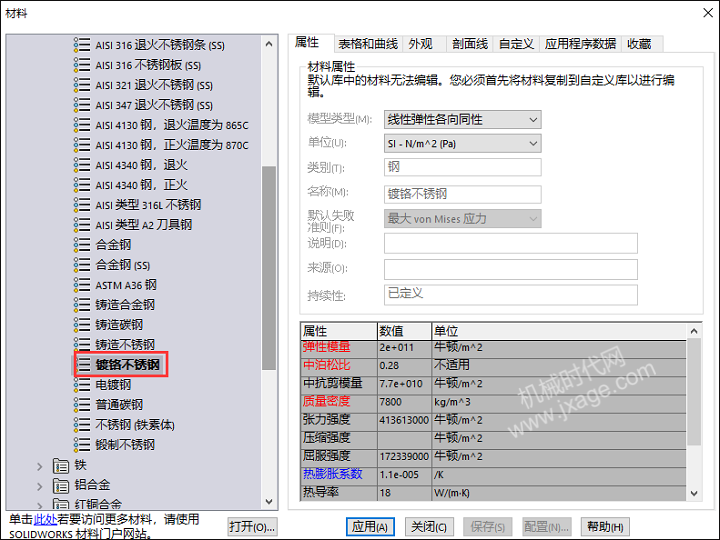
Task: Click the material icon beside AISI 316 不锈钢板 (SS)
Action: (82, 65)
